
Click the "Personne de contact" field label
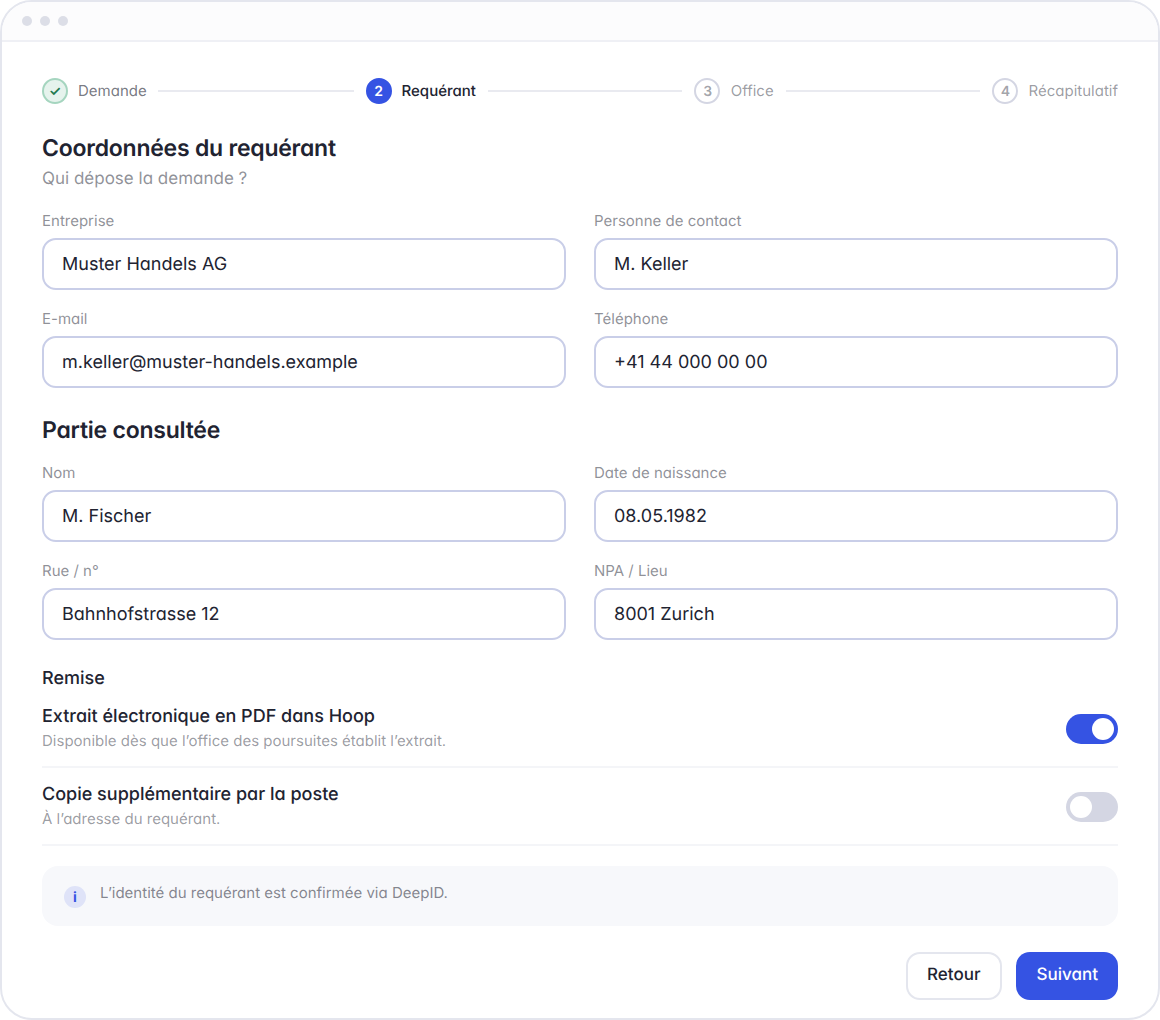point(667,221)
